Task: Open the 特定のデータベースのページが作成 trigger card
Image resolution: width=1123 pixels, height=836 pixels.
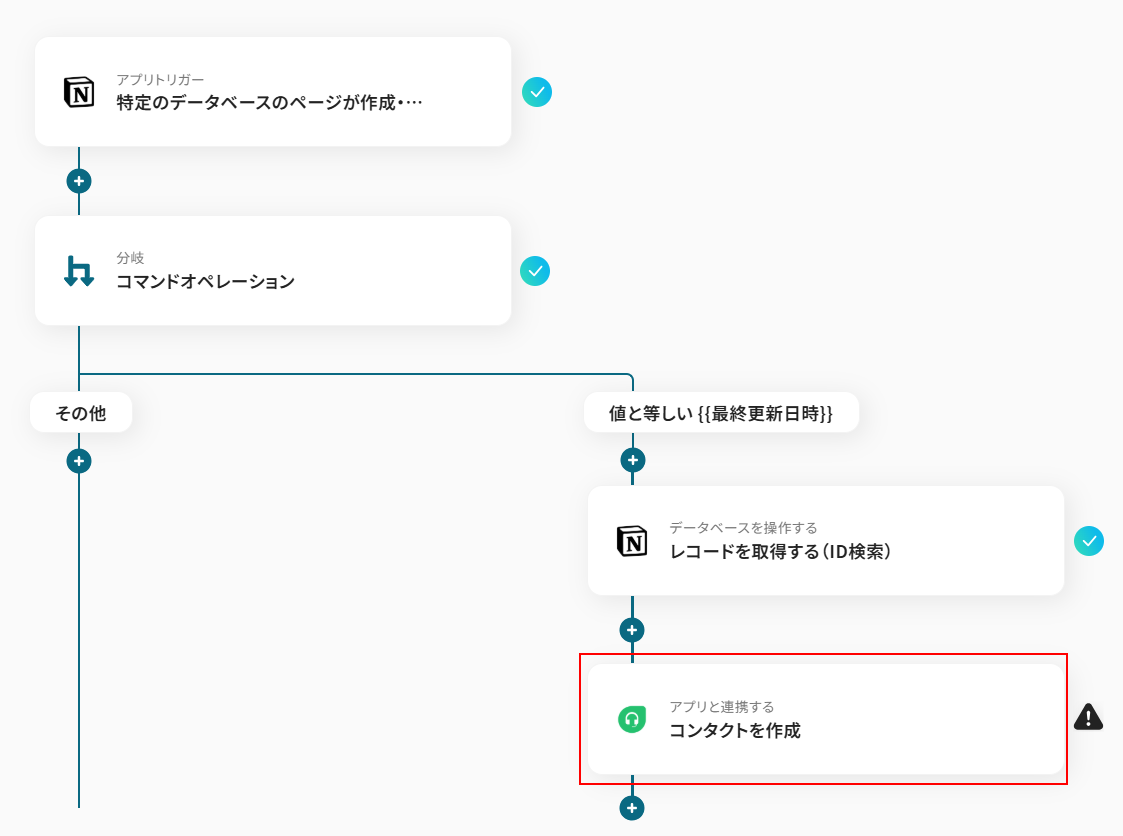Action: point(273,92)
